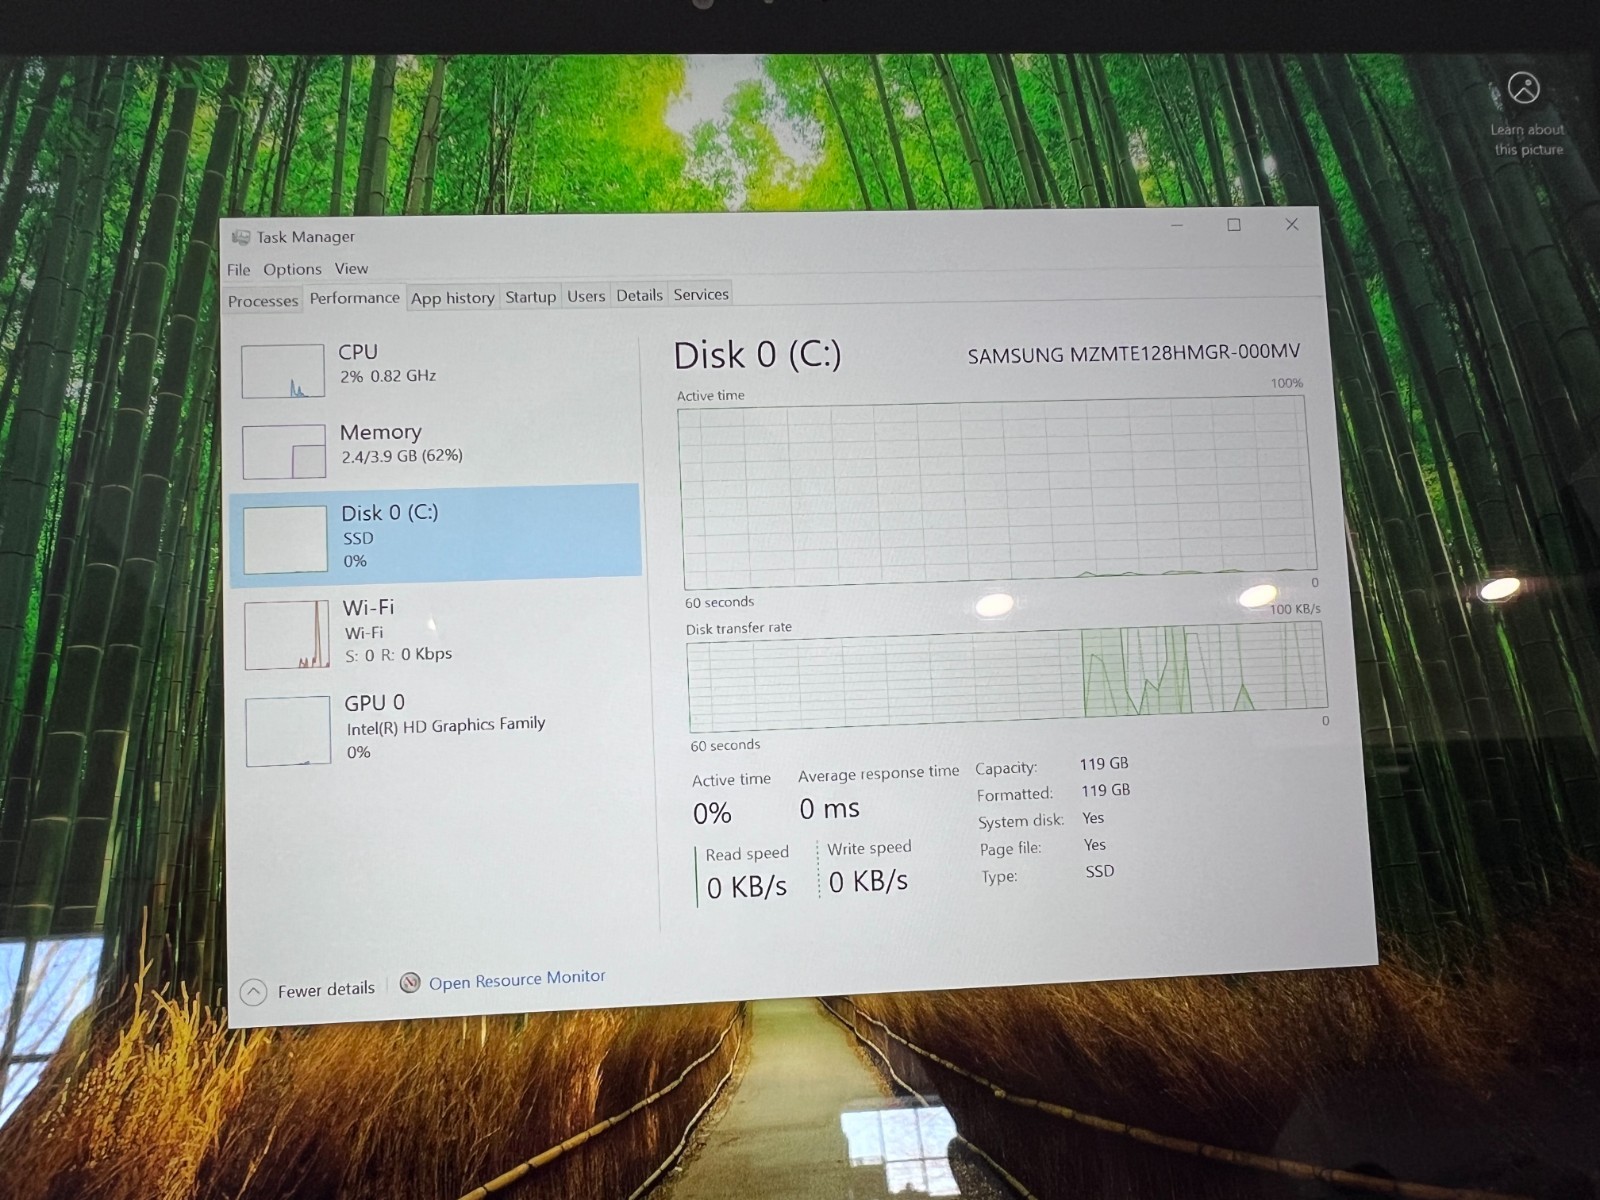The image size is (1600, 1200).
Task: Click the Active time 0% value
Action: (x=712, y=814)
